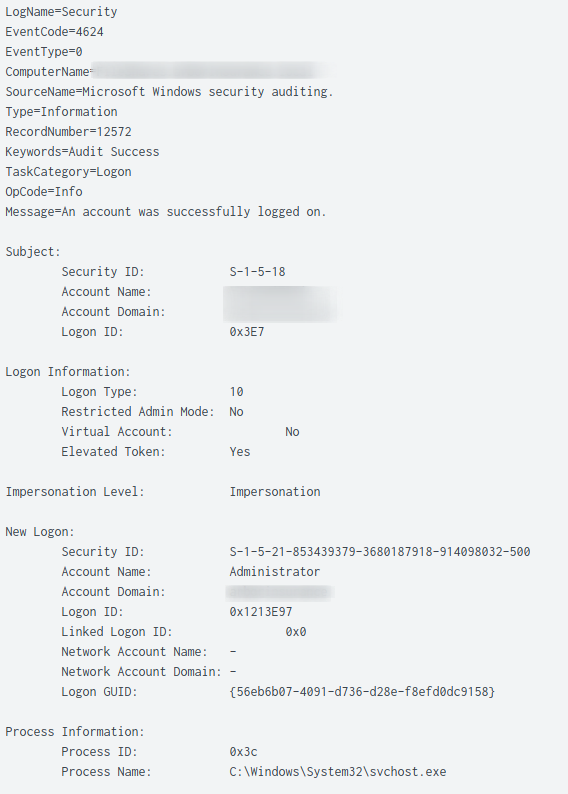Click the Subject Security ID S-1-5-18
This screenshot has width=568, height=794.
pos(257,272)
